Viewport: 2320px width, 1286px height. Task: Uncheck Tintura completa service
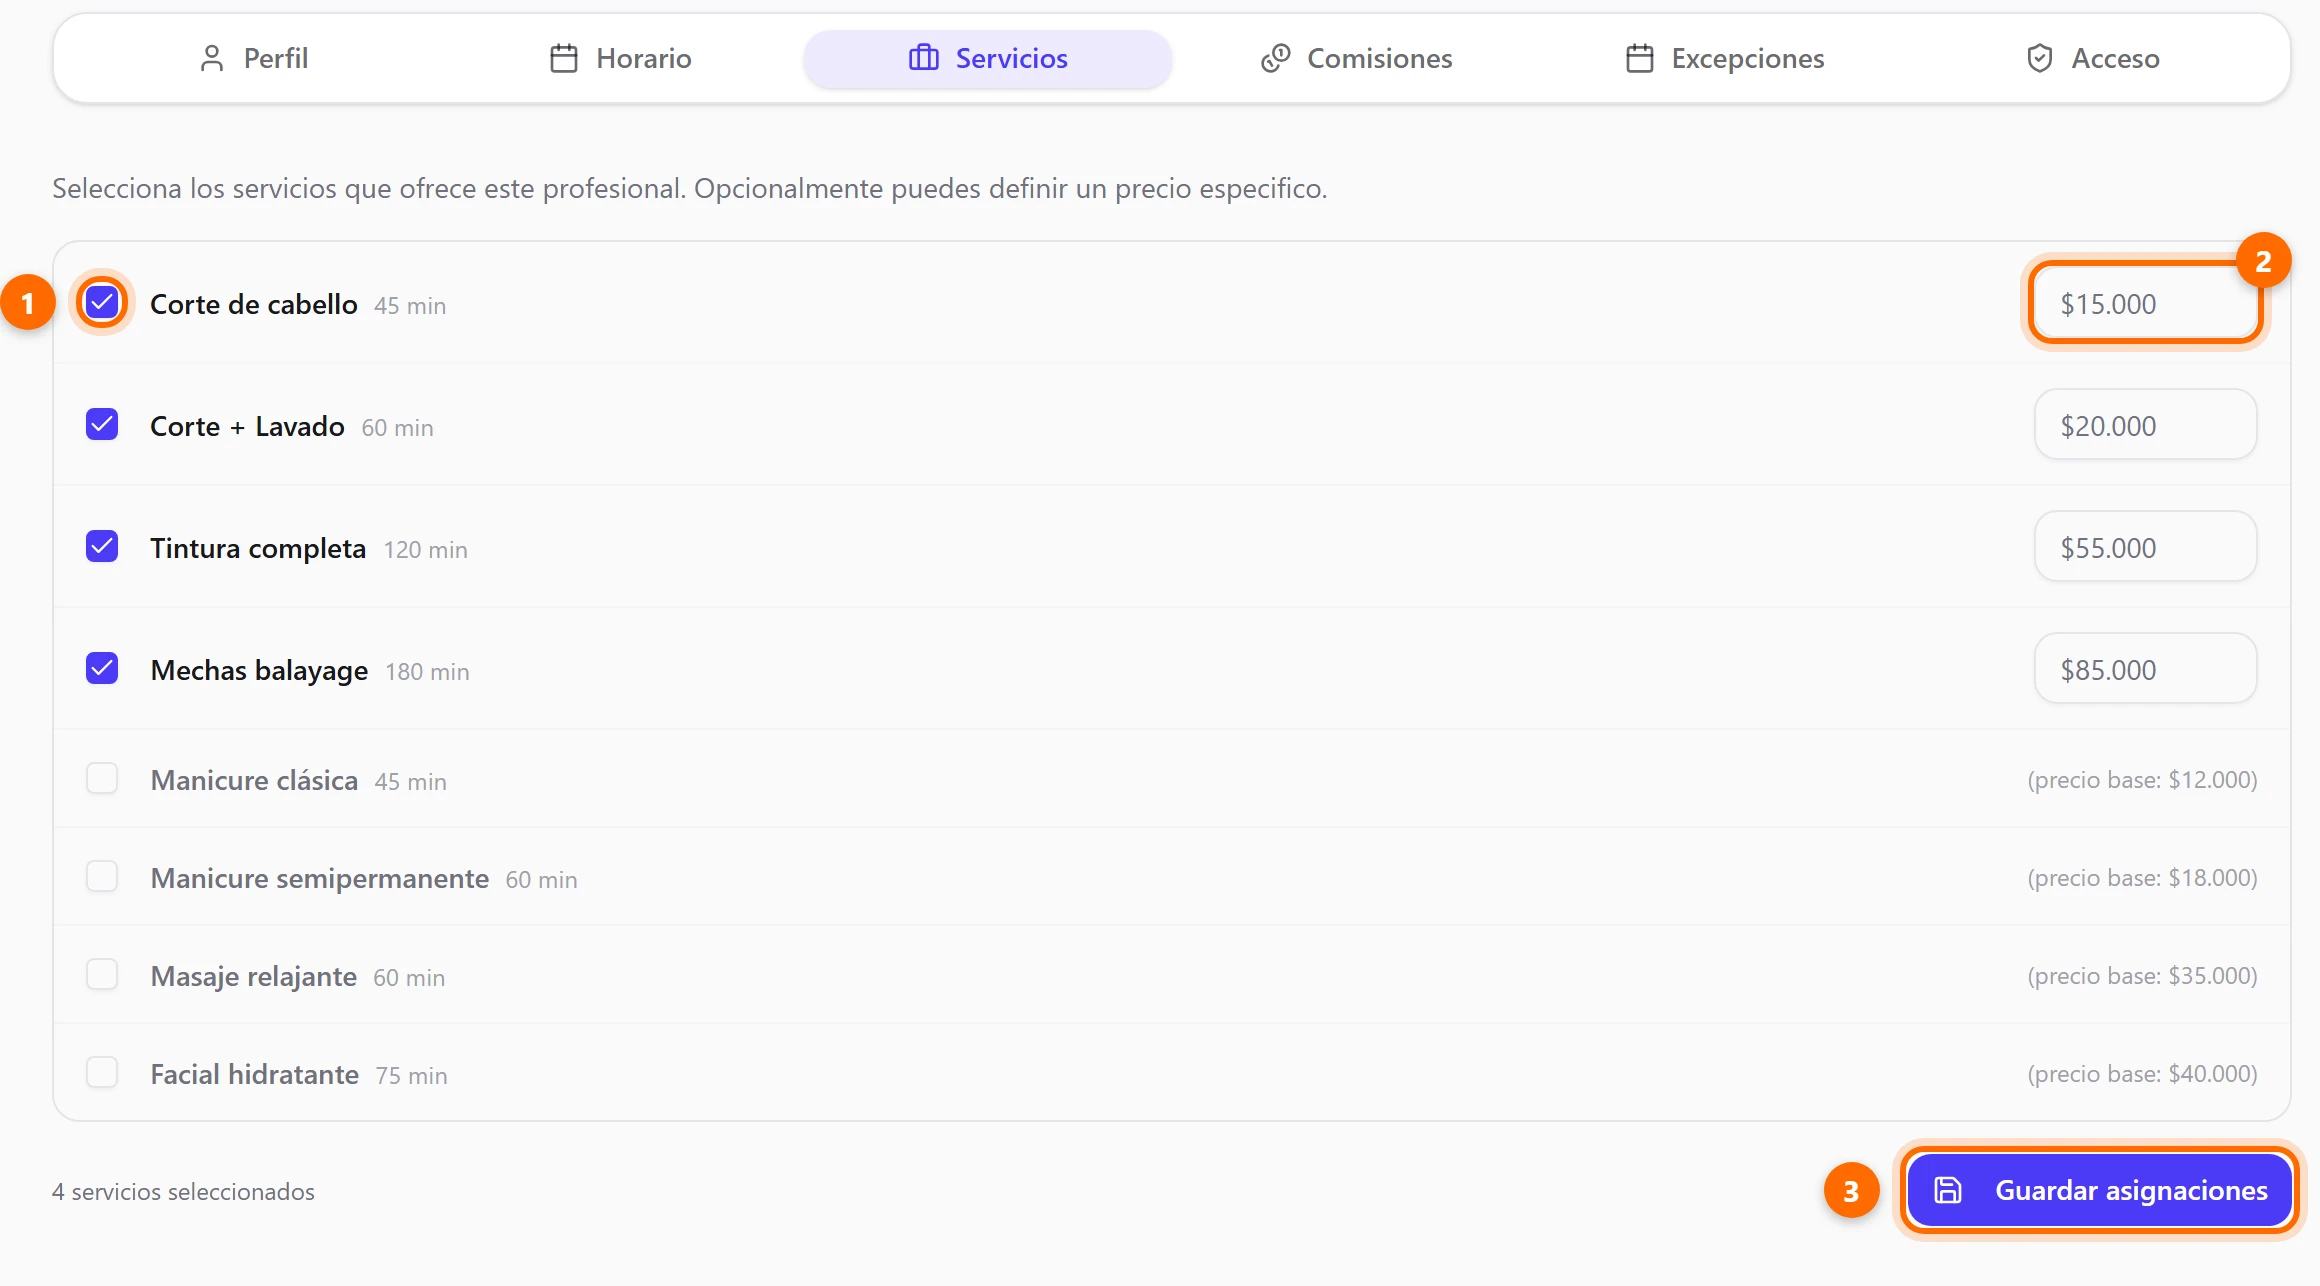pos(102,546)
